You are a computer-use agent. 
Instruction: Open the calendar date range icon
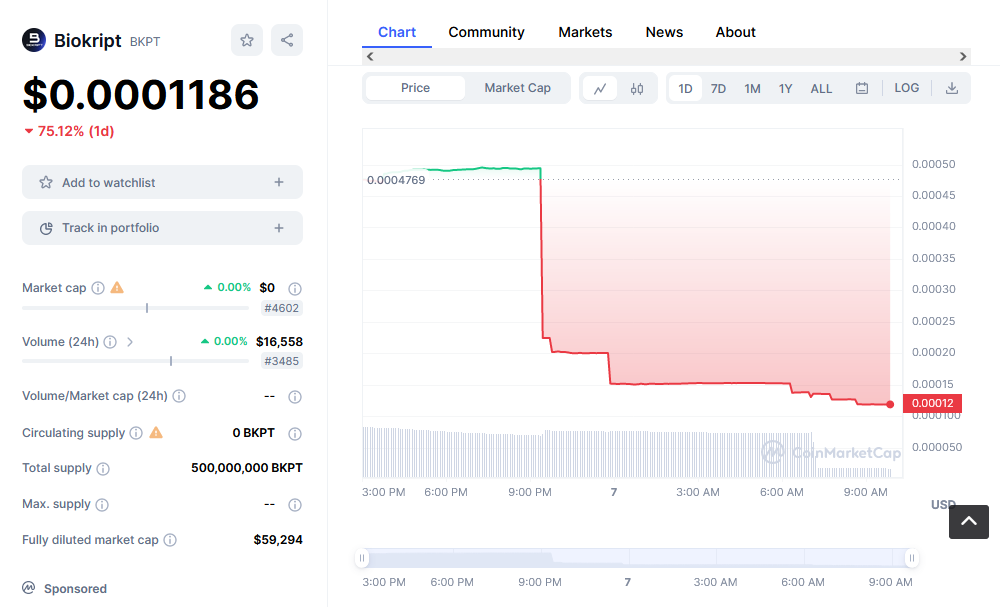[862, 89]
